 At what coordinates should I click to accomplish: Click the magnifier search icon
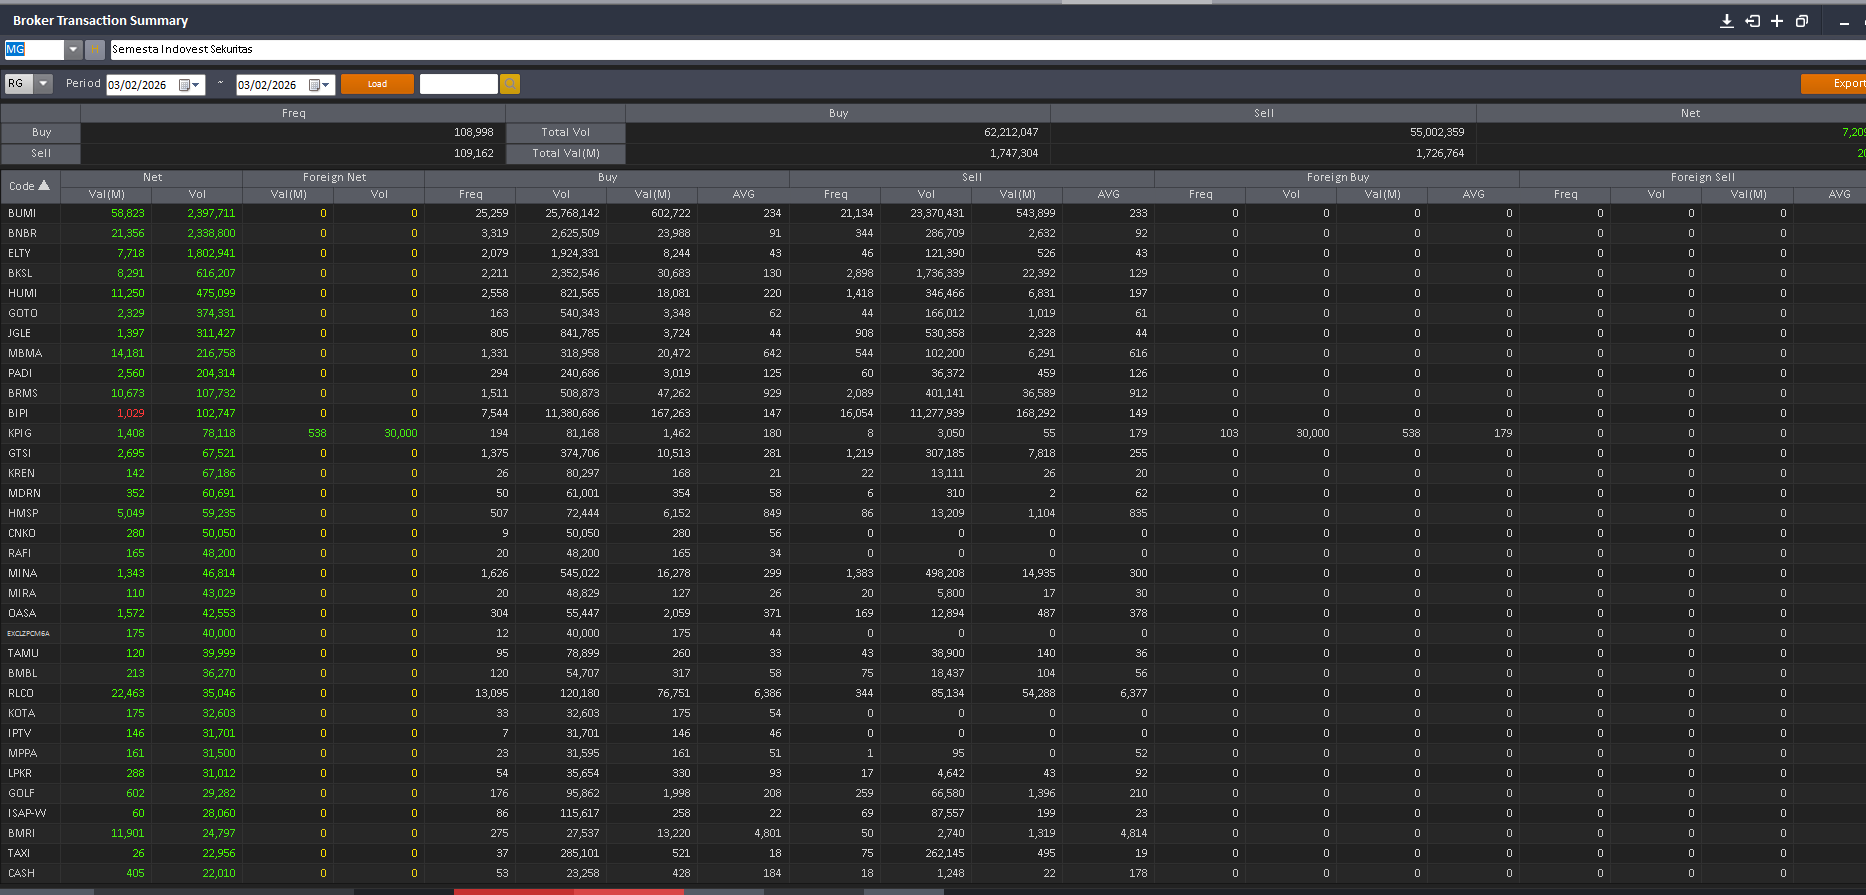(510, 84)
